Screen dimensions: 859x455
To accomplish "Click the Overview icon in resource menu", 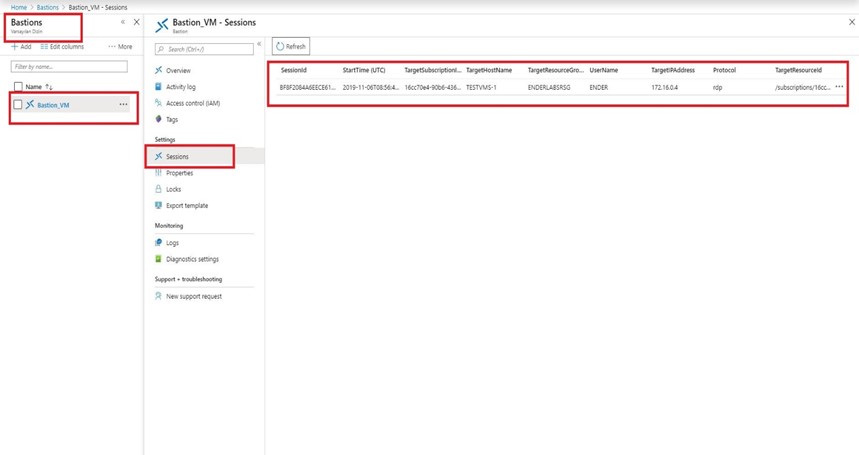I will [x=158, y=70].
